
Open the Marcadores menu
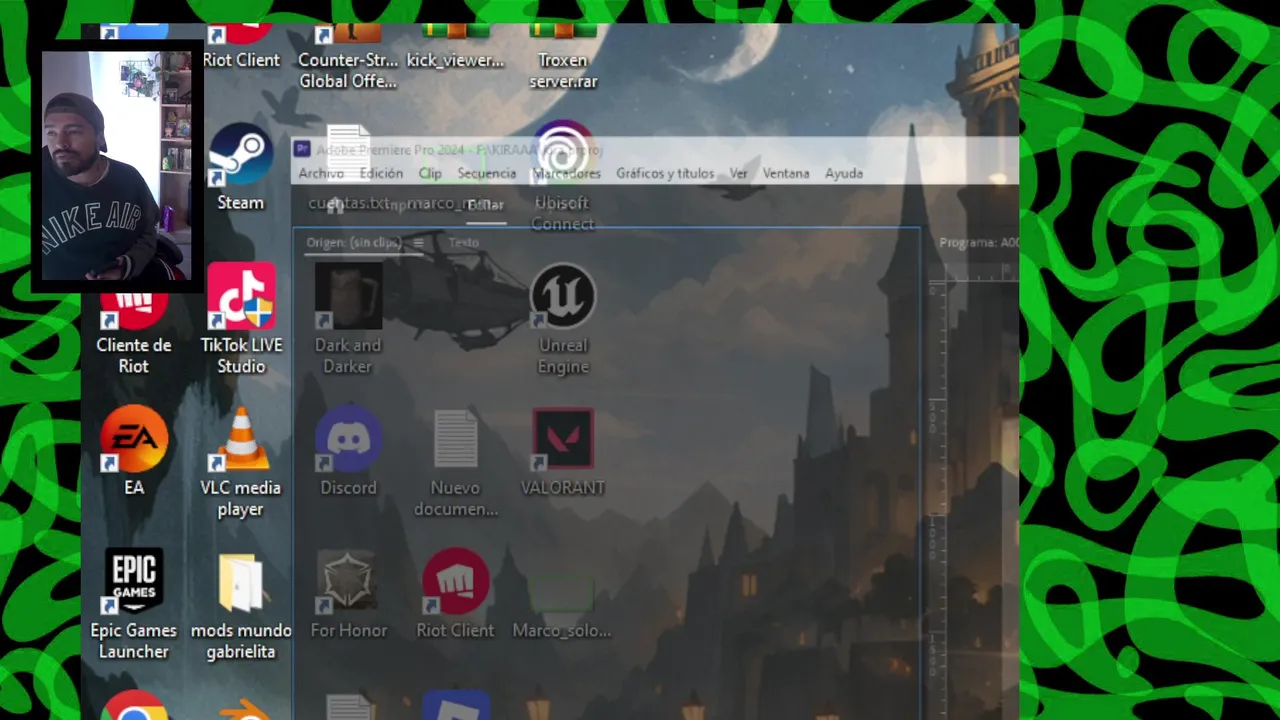567,173
